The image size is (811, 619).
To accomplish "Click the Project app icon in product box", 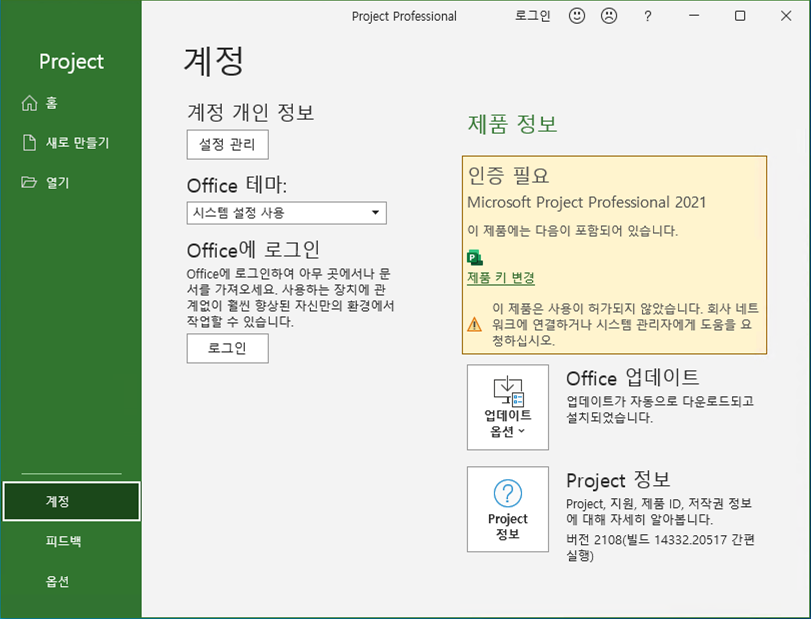I will 475,257.
